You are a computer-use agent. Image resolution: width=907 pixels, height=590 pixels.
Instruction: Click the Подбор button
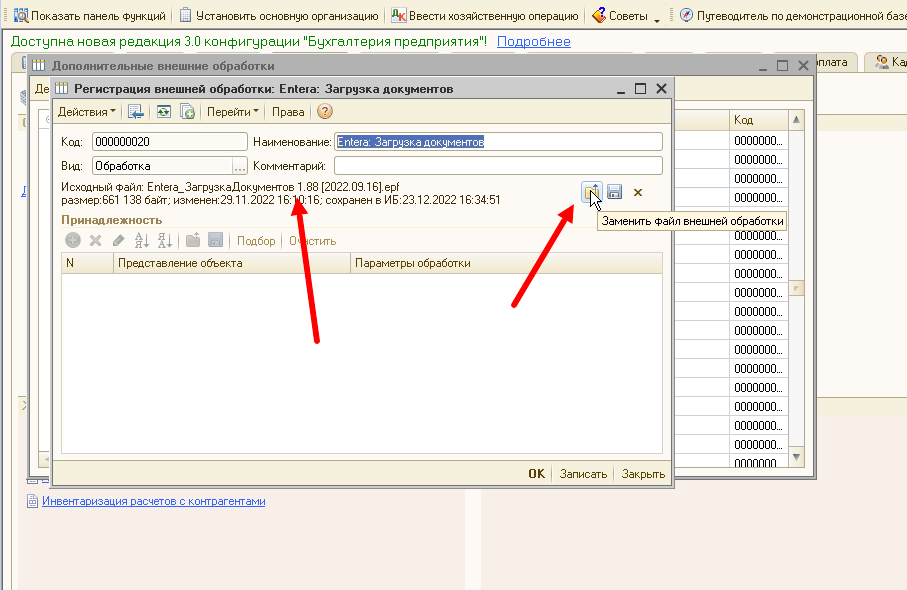[x=256, y=241]
